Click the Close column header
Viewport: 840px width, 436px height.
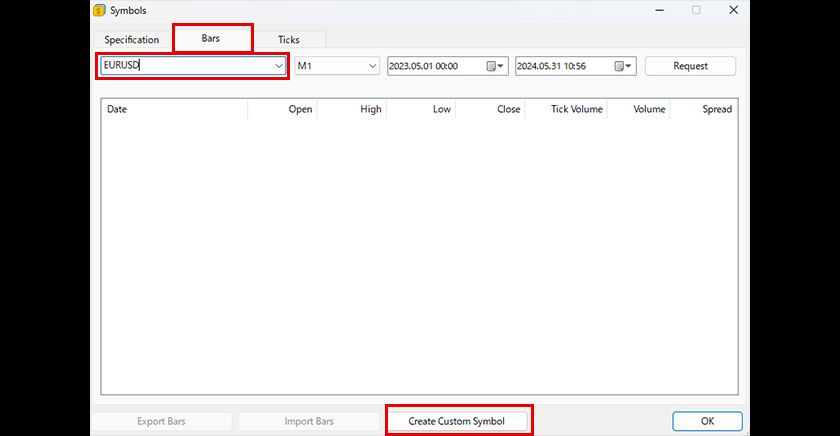[491, 109]
